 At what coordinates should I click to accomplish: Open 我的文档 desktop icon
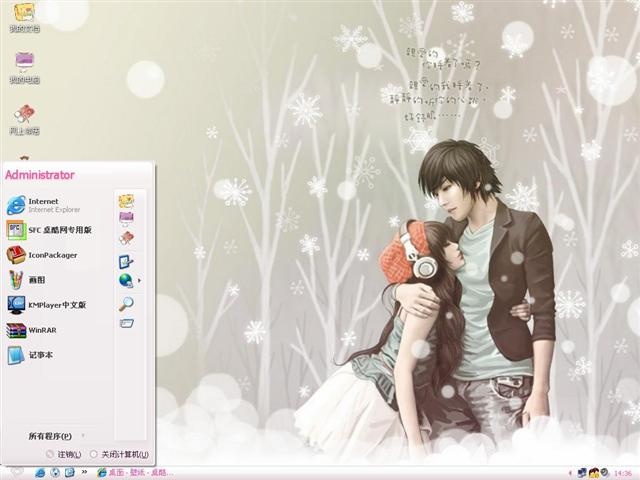coord(24,17)
